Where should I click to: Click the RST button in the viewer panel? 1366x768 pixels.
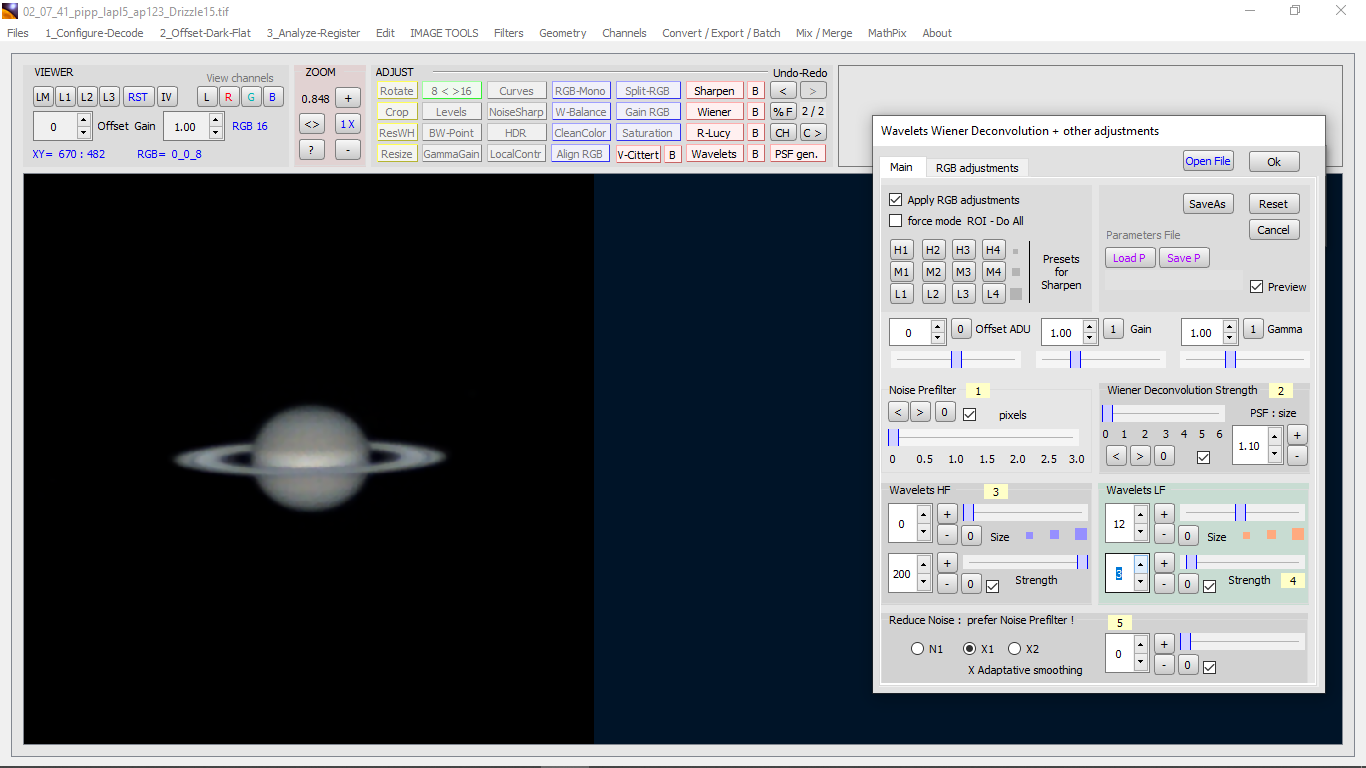pyautogui.click(x=138, y=97)
